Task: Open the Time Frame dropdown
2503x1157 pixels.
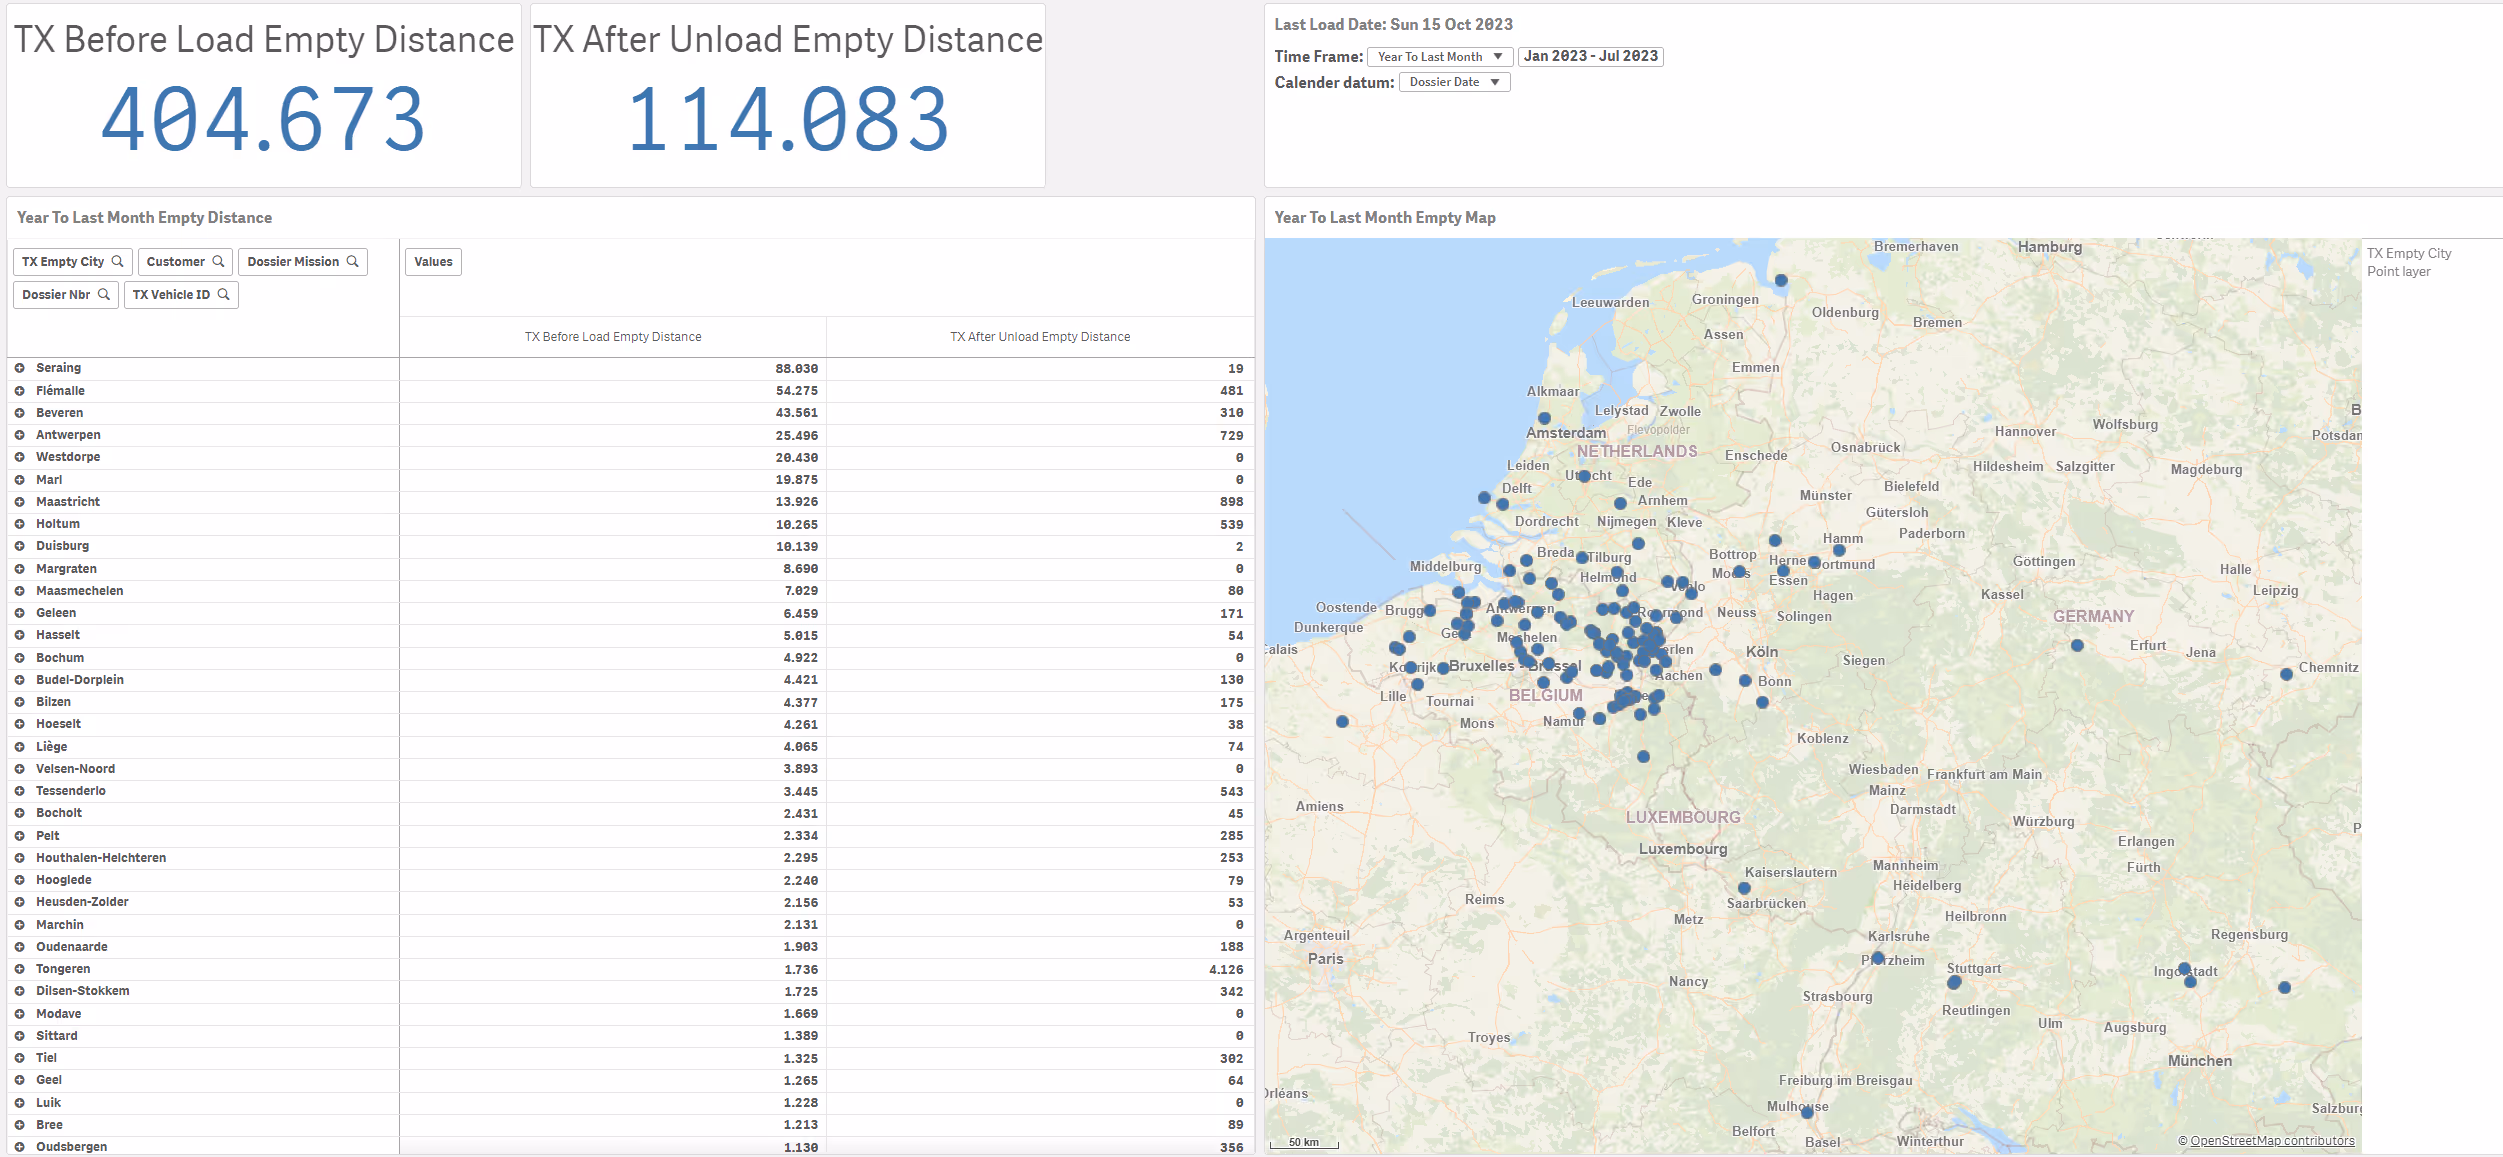Action: (x=1439, y=57)
